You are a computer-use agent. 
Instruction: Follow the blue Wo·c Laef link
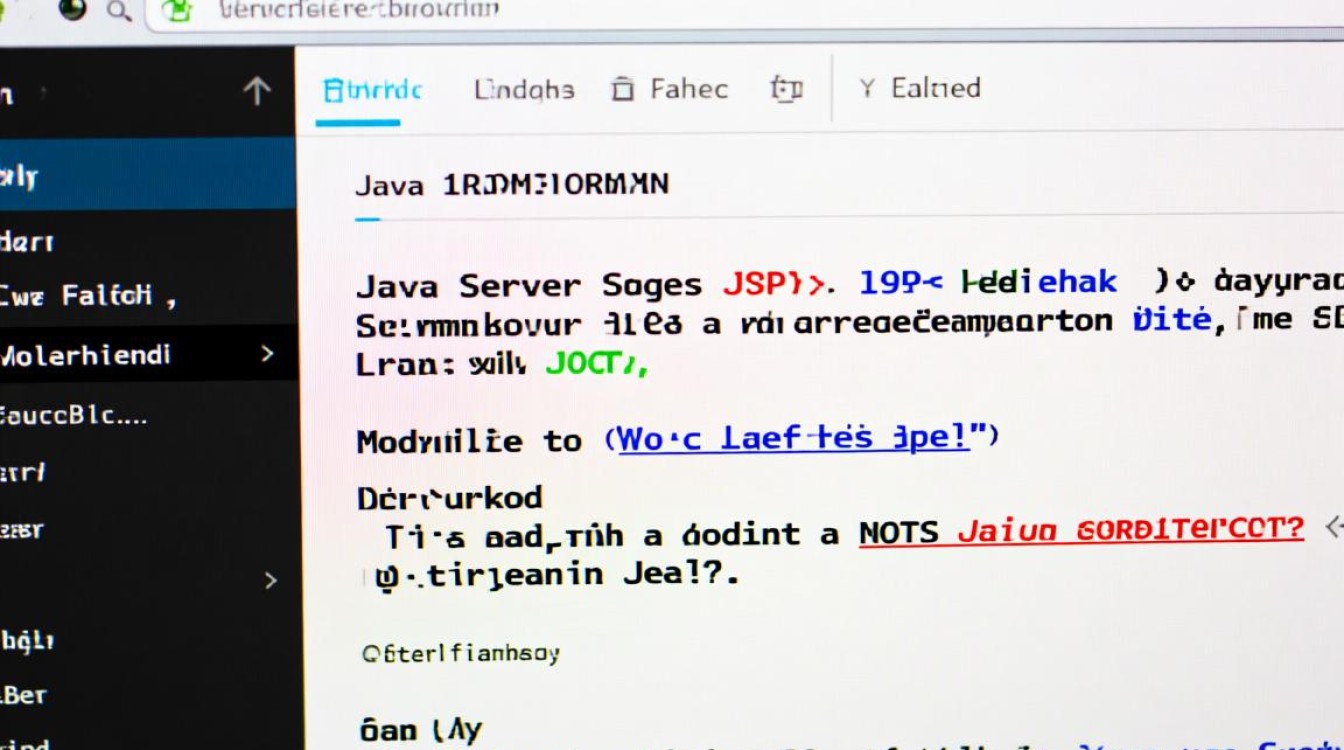coord(794,438)
